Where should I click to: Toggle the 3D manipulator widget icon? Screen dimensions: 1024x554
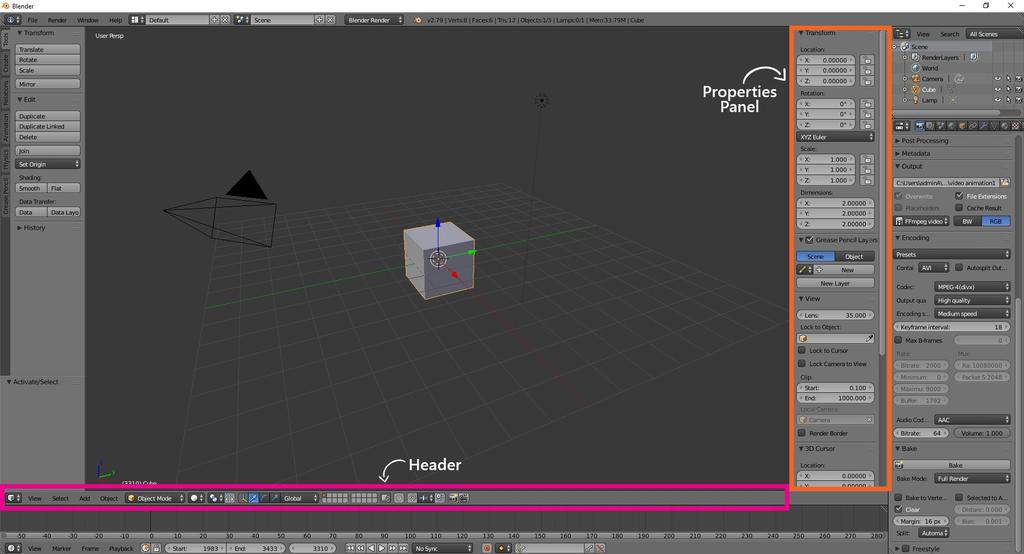click(244, 498)
